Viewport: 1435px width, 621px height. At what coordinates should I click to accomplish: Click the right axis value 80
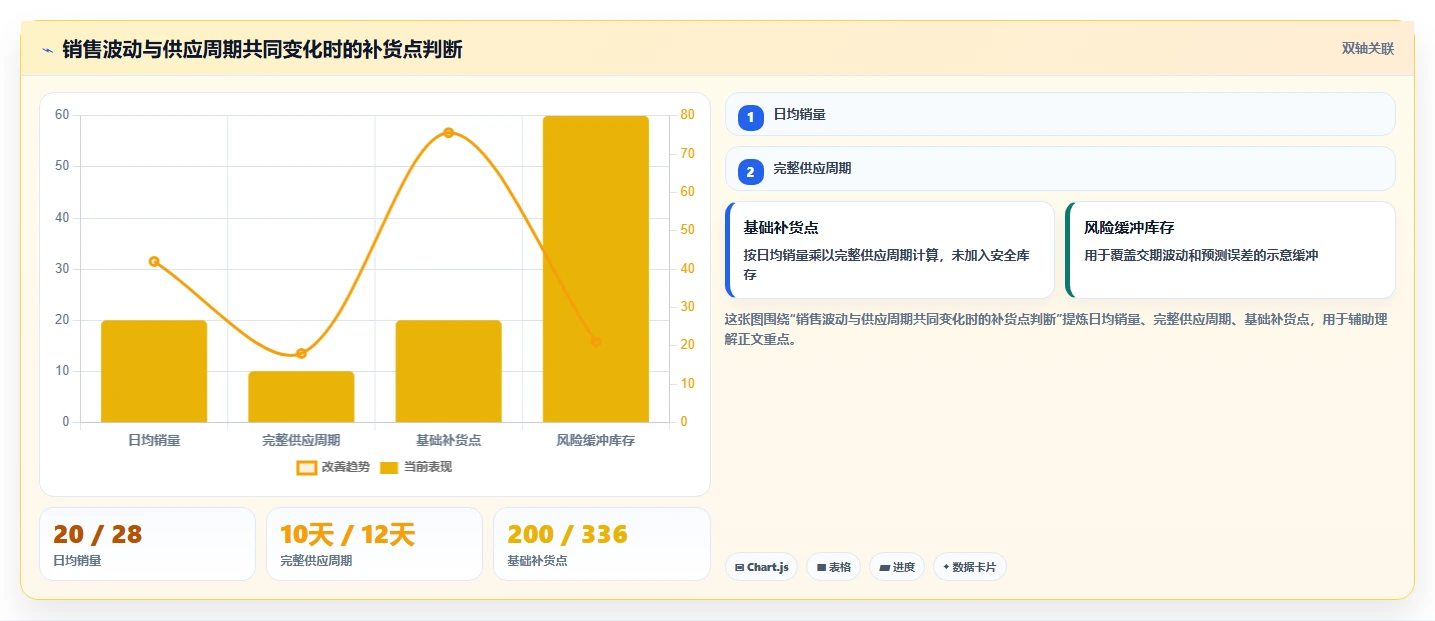click(686, 115)
